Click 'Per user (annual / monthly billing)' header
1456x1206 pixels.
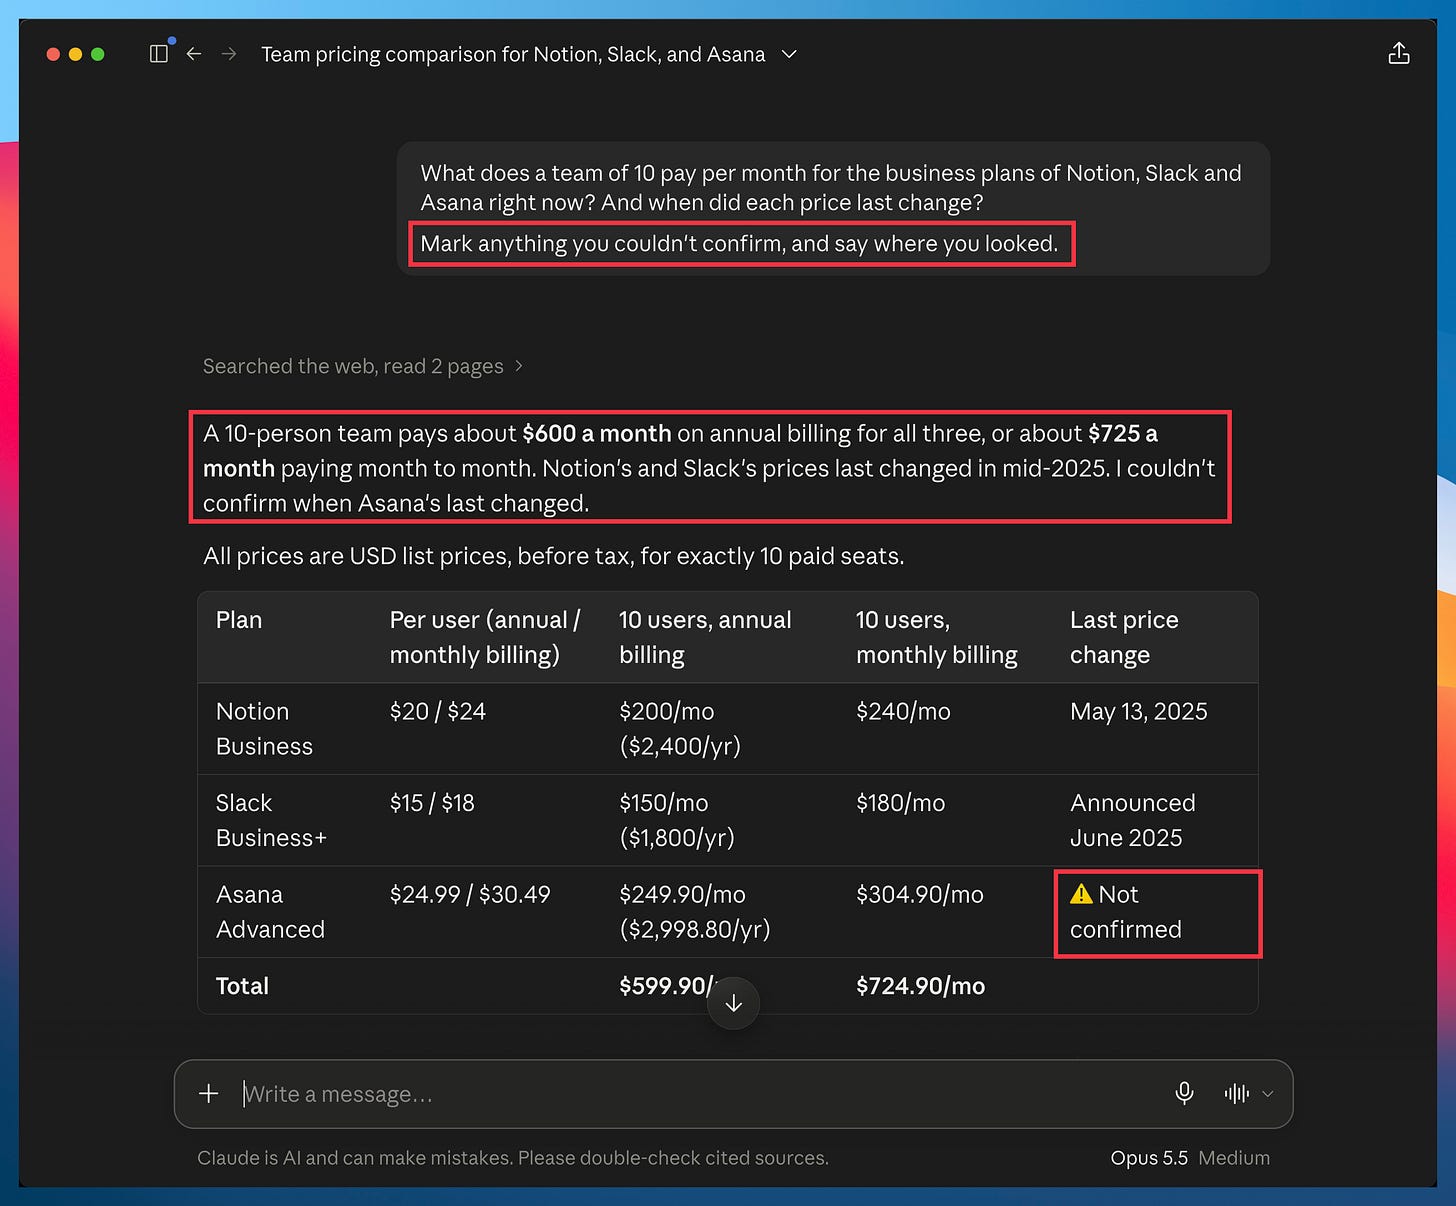(485, 637)
